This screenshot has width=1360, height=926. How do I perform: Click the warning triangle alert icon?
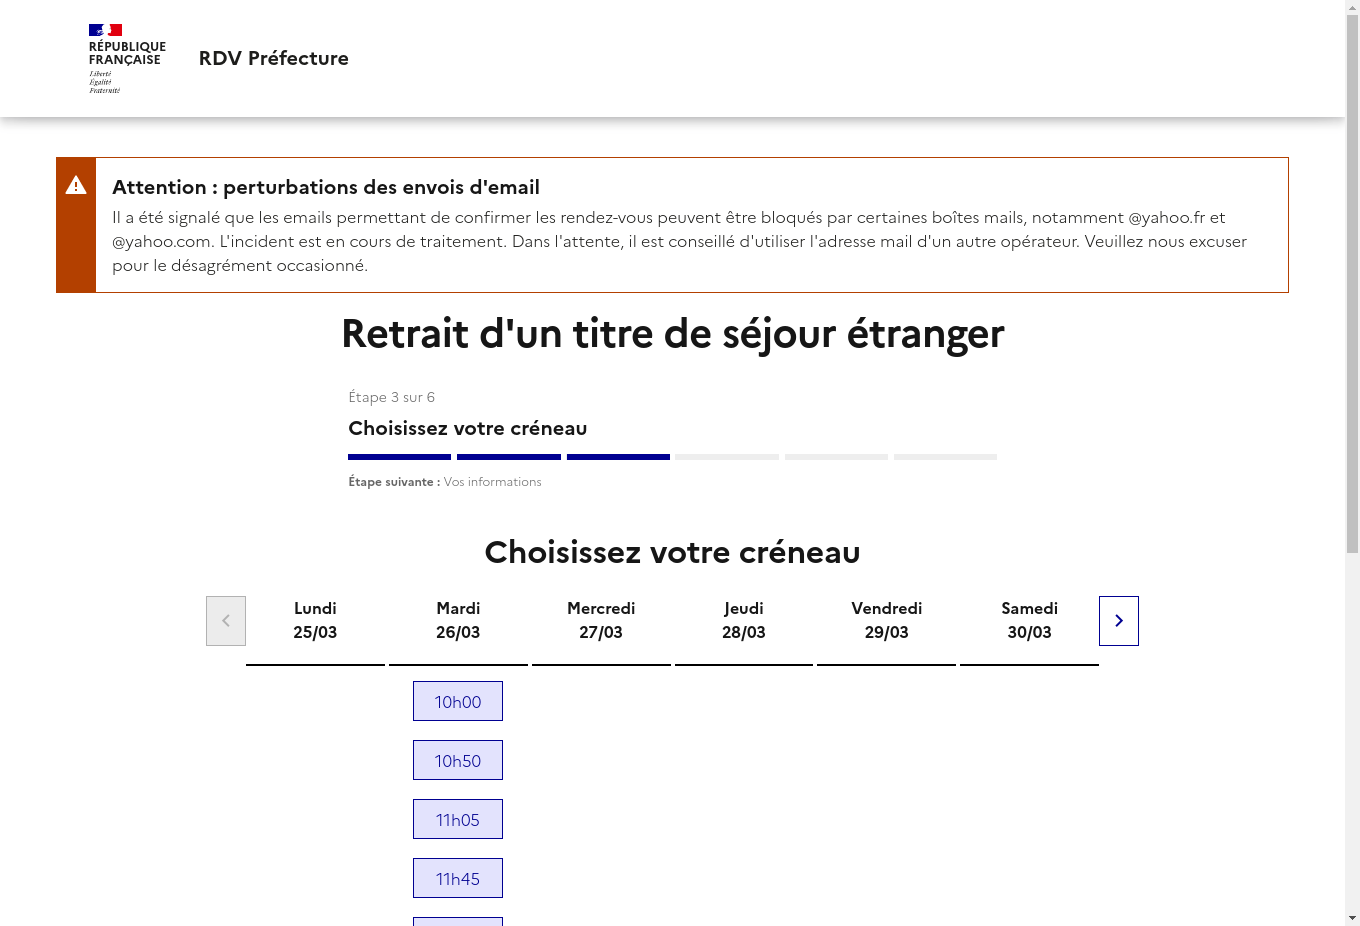(x=76, y=185)
